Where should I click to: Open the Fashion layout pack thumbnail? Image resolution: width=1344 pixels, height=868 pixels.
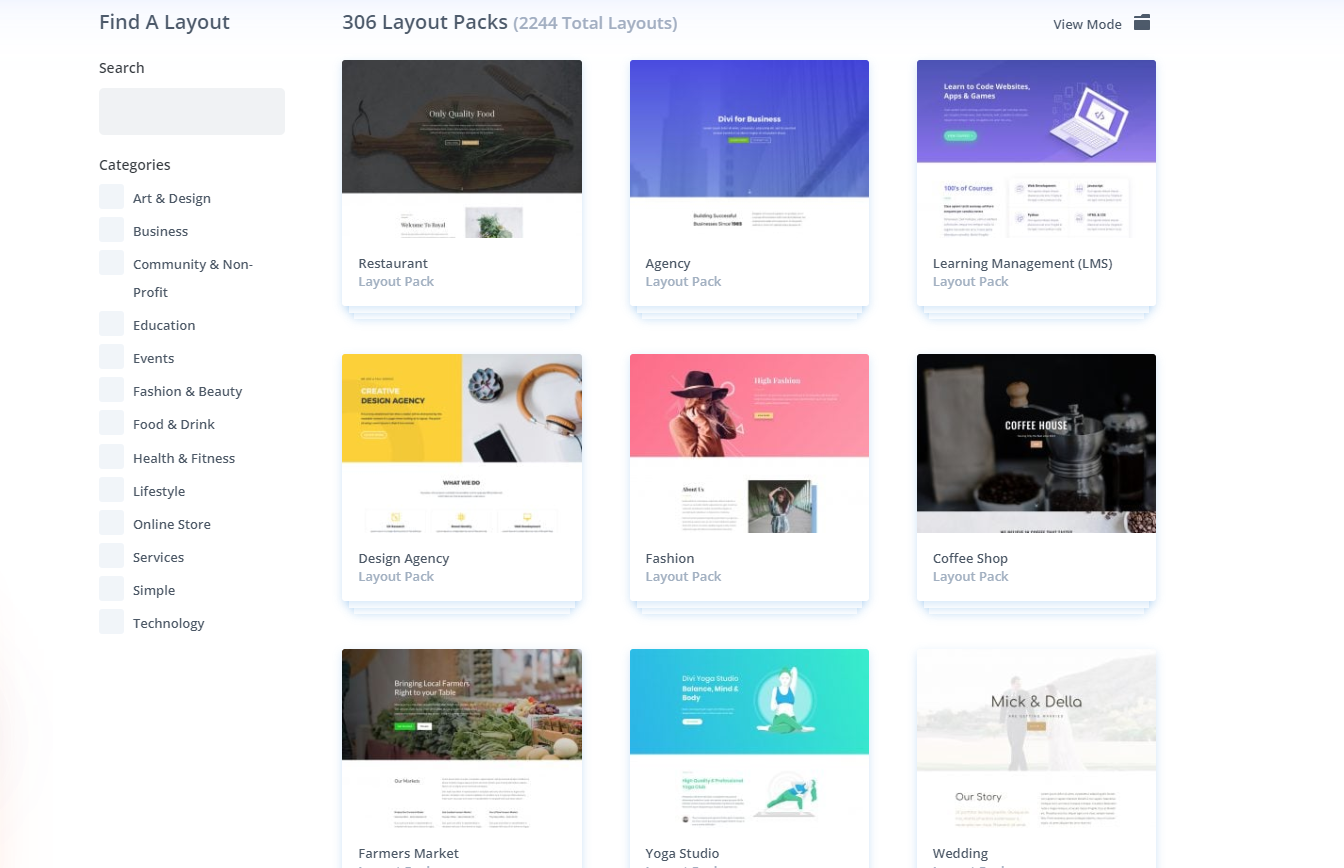tap(749, 443)
